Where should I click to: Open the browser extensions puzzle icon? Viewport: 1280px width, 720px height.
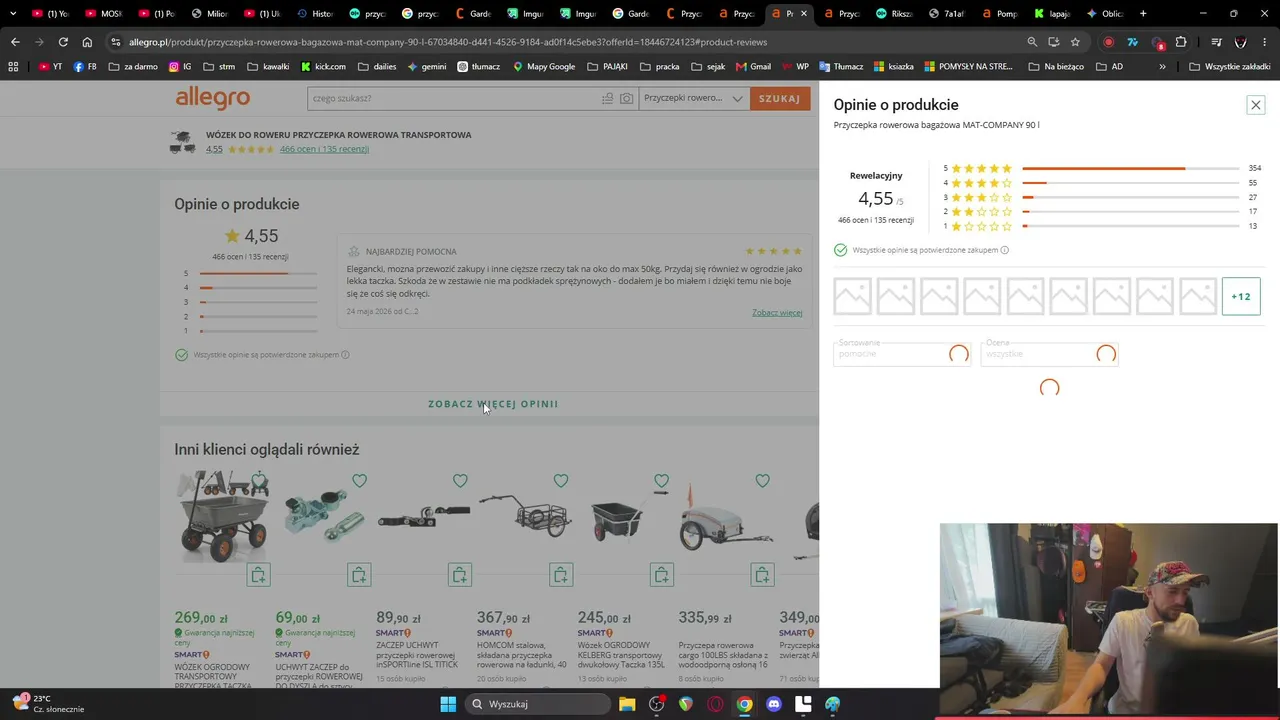[x=1181, y=42]
